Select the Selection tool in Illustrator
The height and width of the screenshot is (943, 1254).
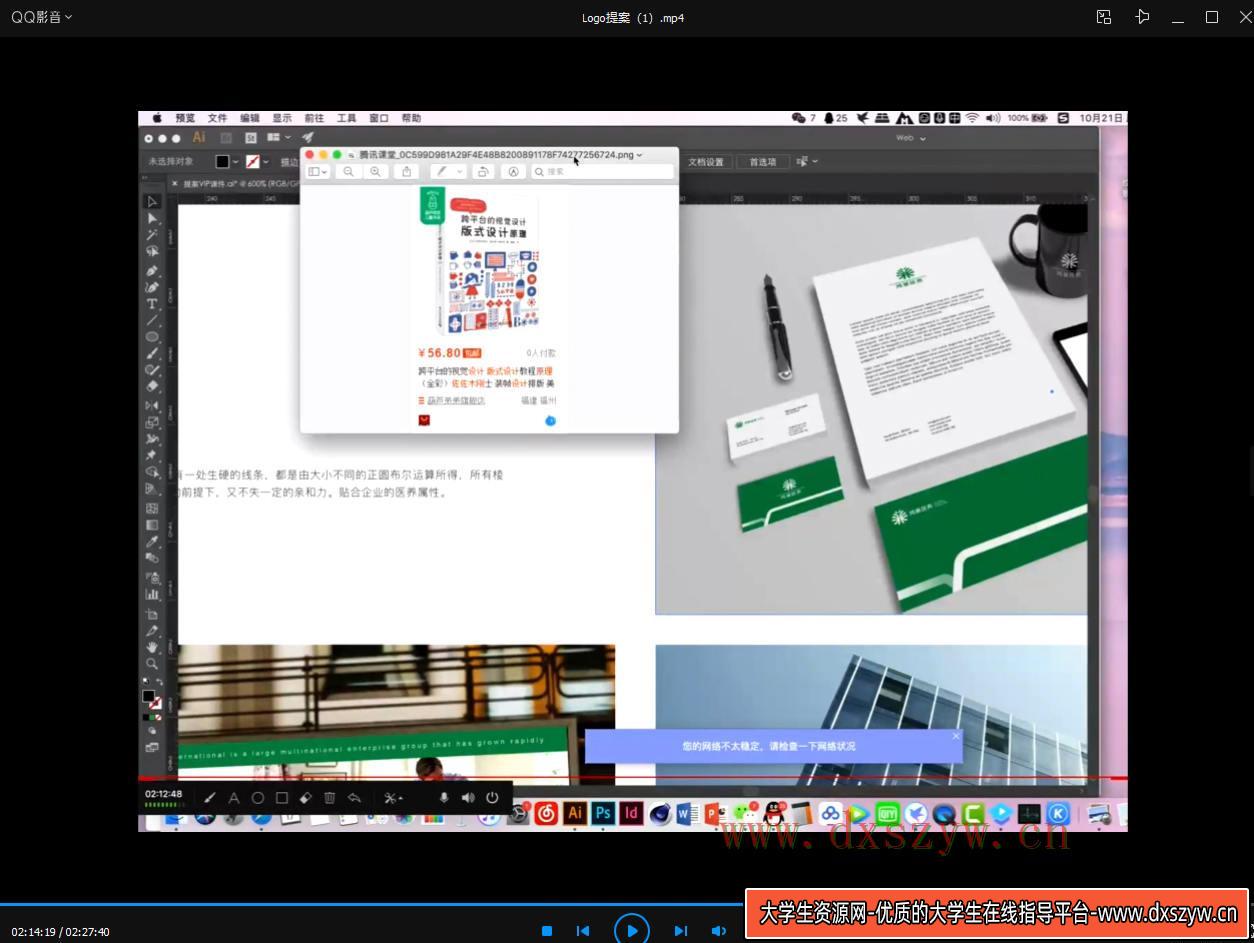pyautogui.click(x=152, y=201)
